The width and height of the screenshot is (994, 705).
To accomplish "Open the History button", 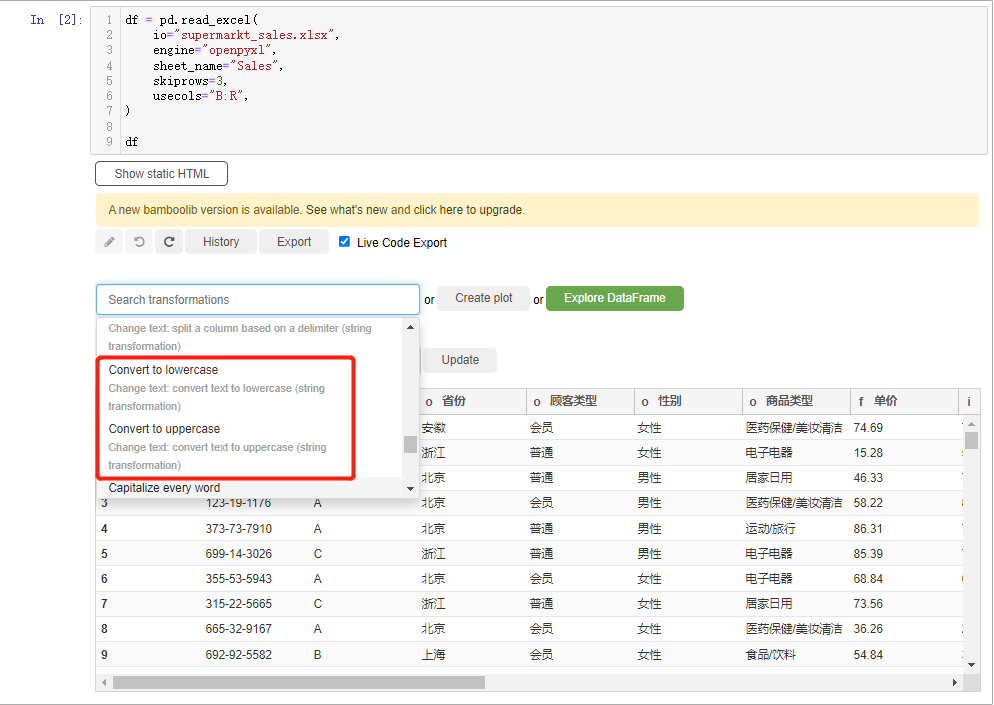I will tap(221, 242).
